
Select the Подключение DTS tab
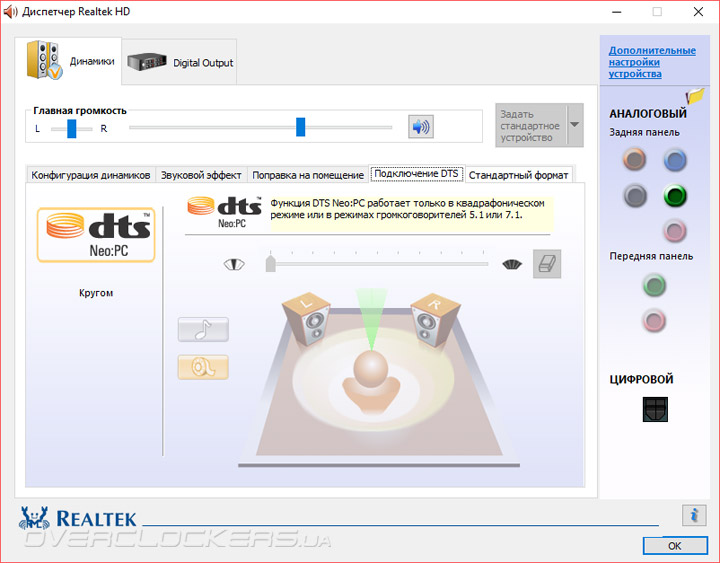coord(416,174)
